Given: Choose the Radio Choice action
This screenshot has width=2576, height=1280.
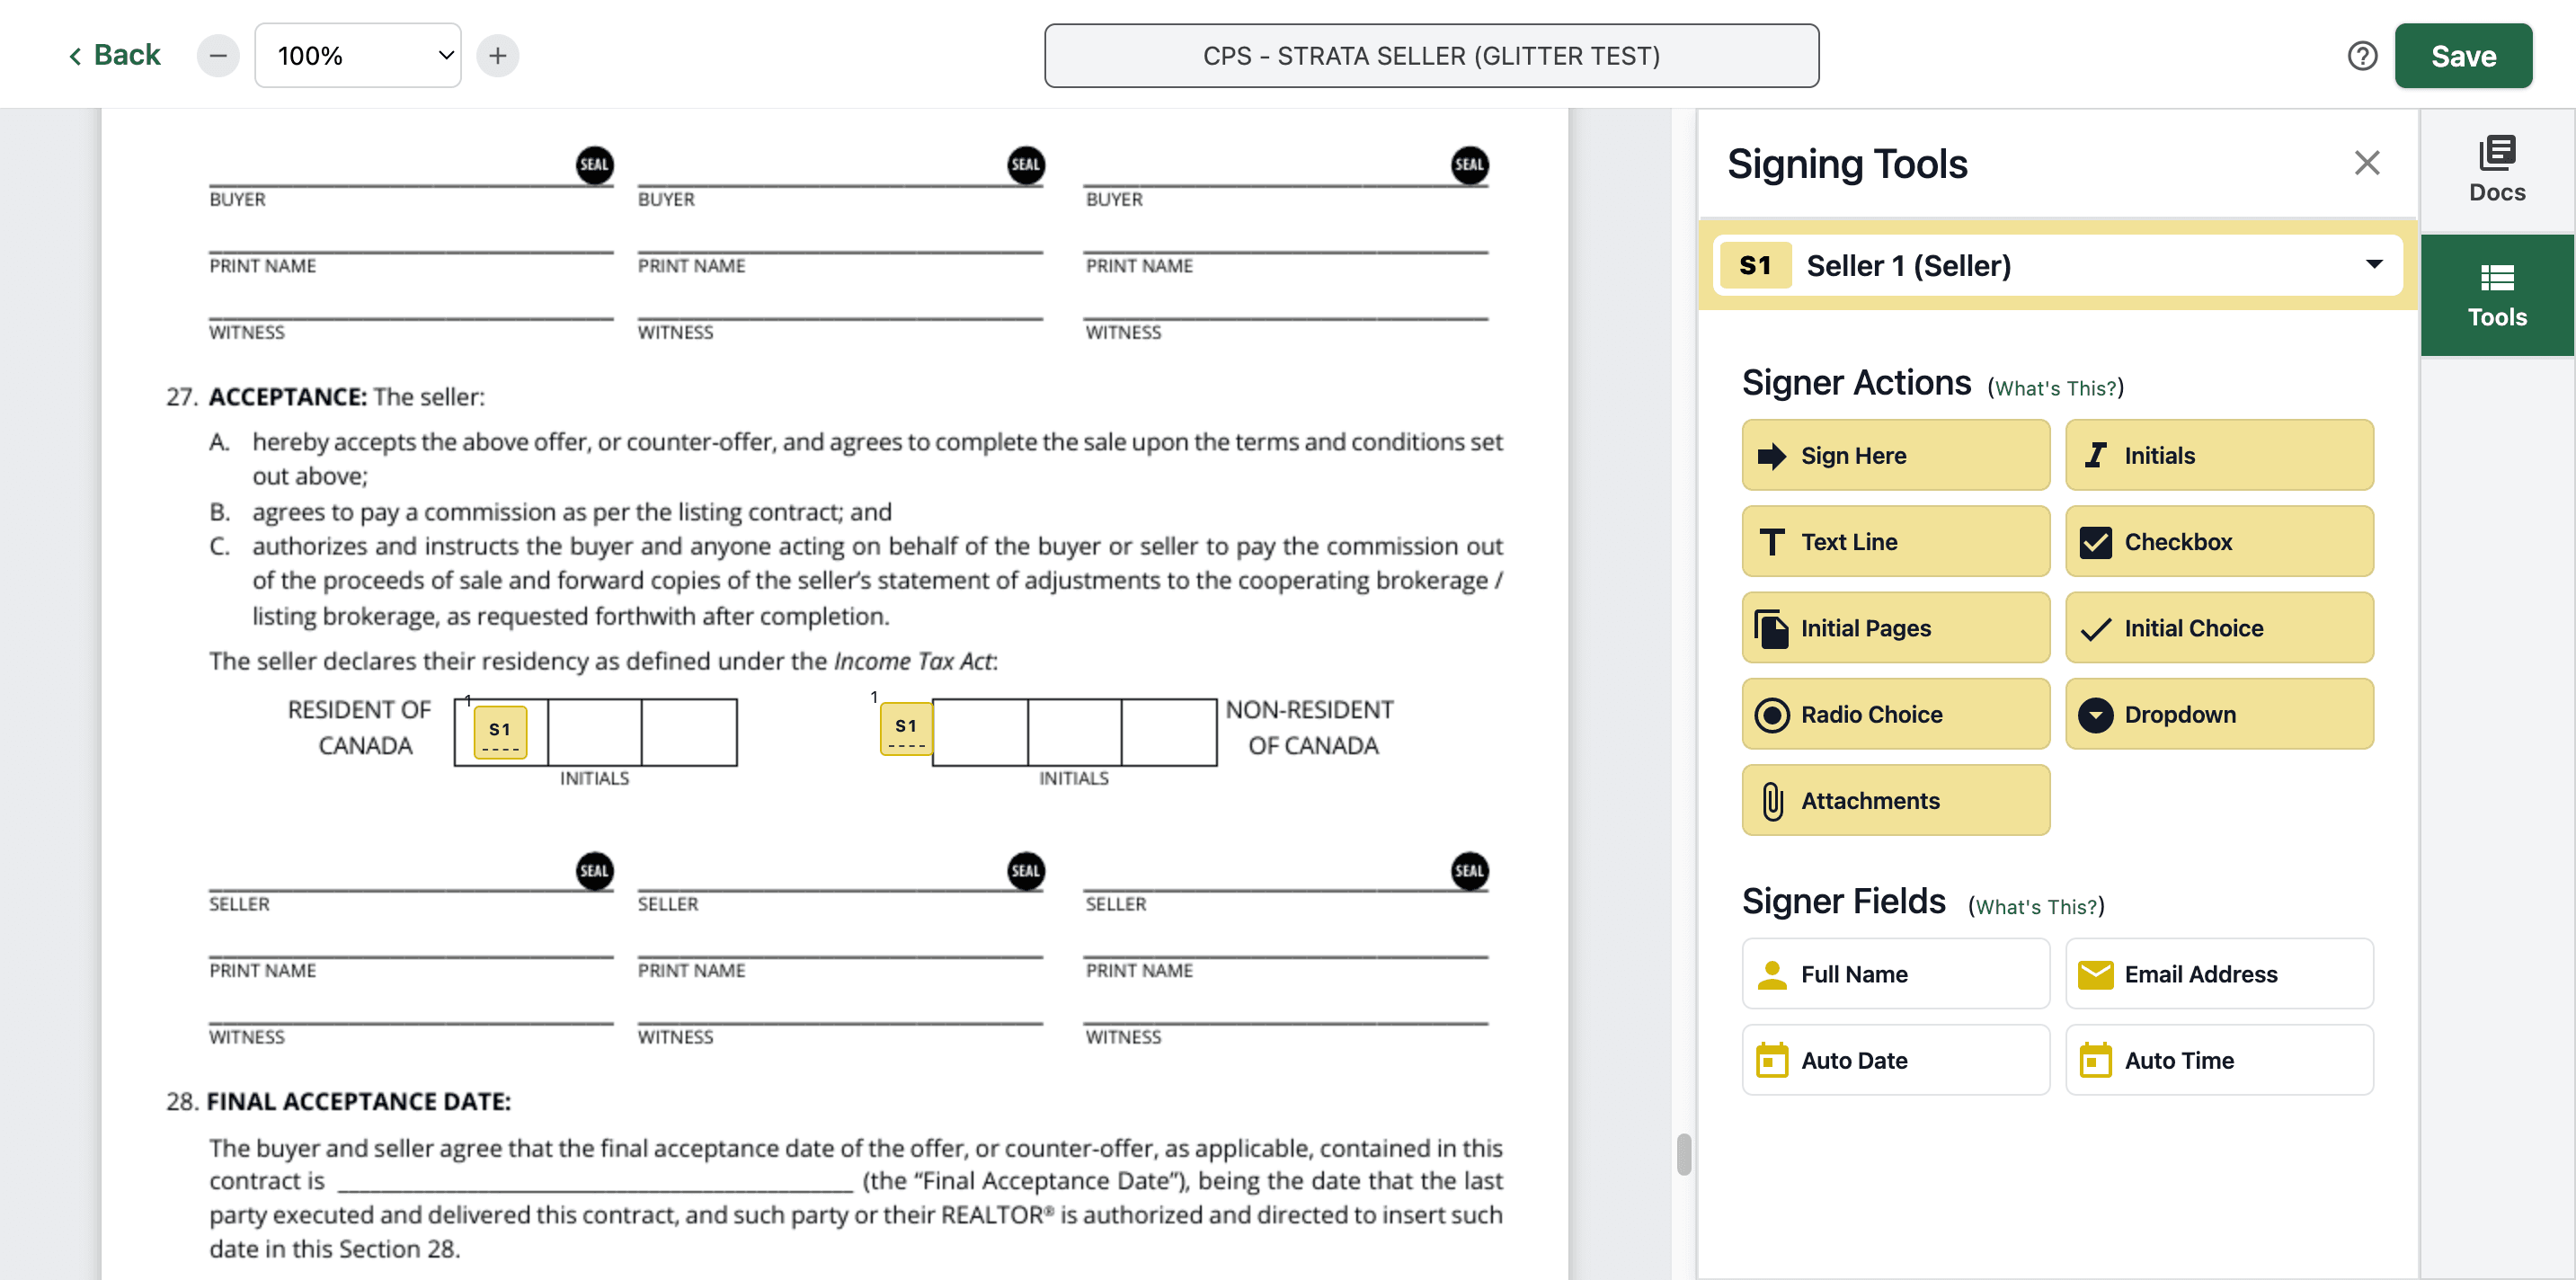Looking at the screenshot, I should [x=1895, y=714].
